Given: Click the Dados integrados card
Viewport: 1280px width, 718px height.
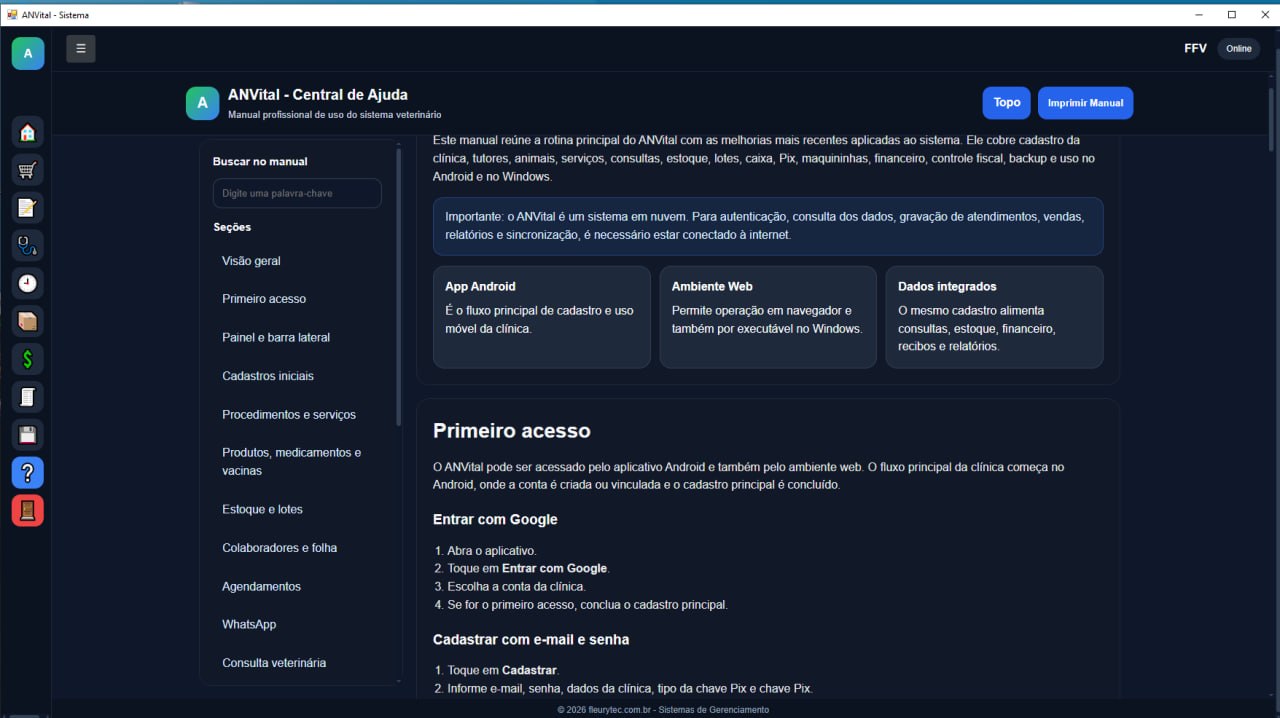Looking at the screenshot, I should (x=994, y=317).
